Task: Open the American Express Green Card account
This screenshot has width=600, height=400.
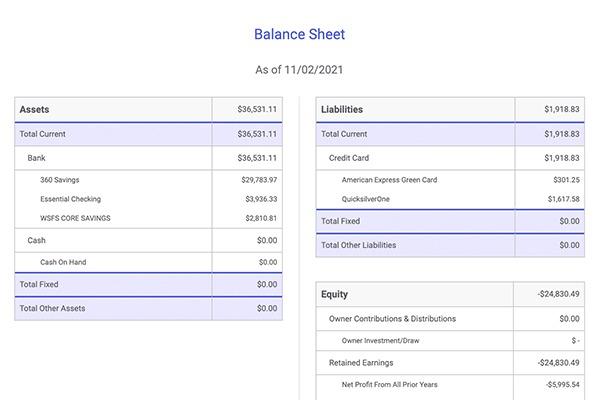Action: 389,180
